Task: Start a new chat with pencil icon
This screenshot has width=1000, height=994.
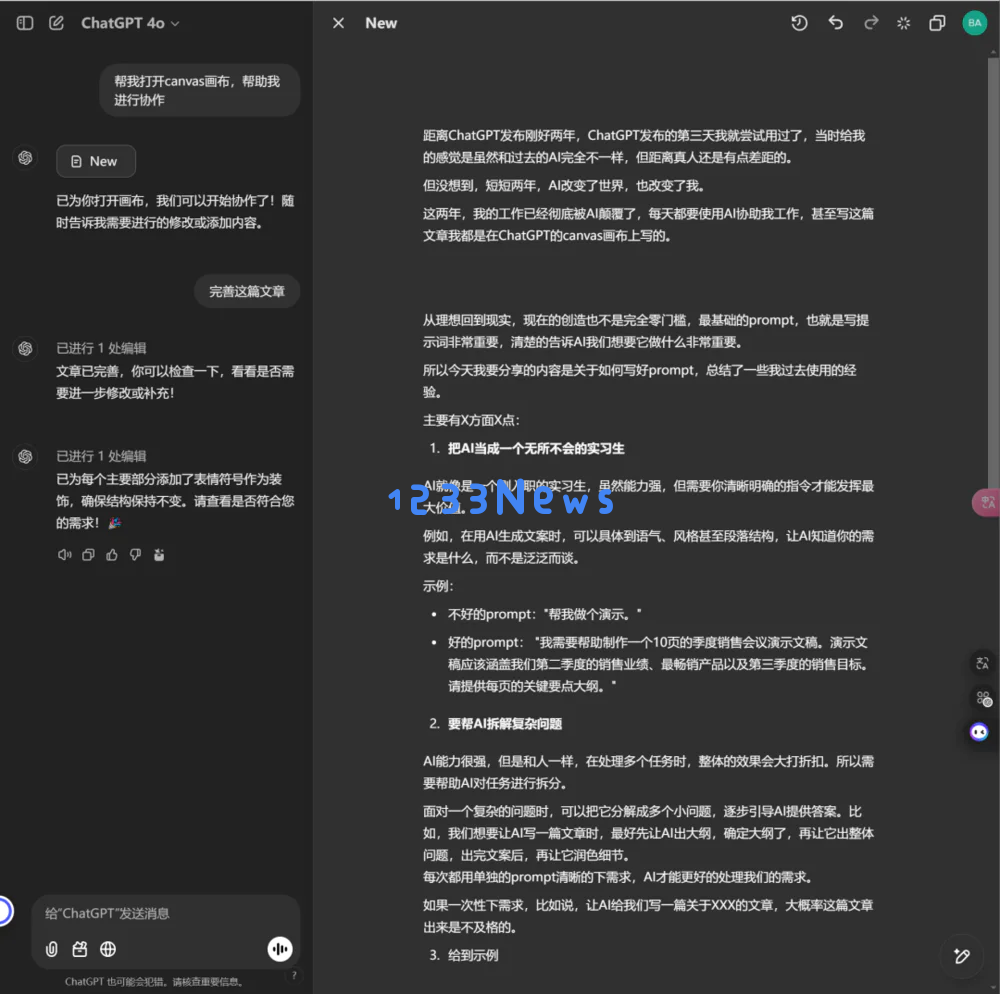Action: click(x=56, y=24)
